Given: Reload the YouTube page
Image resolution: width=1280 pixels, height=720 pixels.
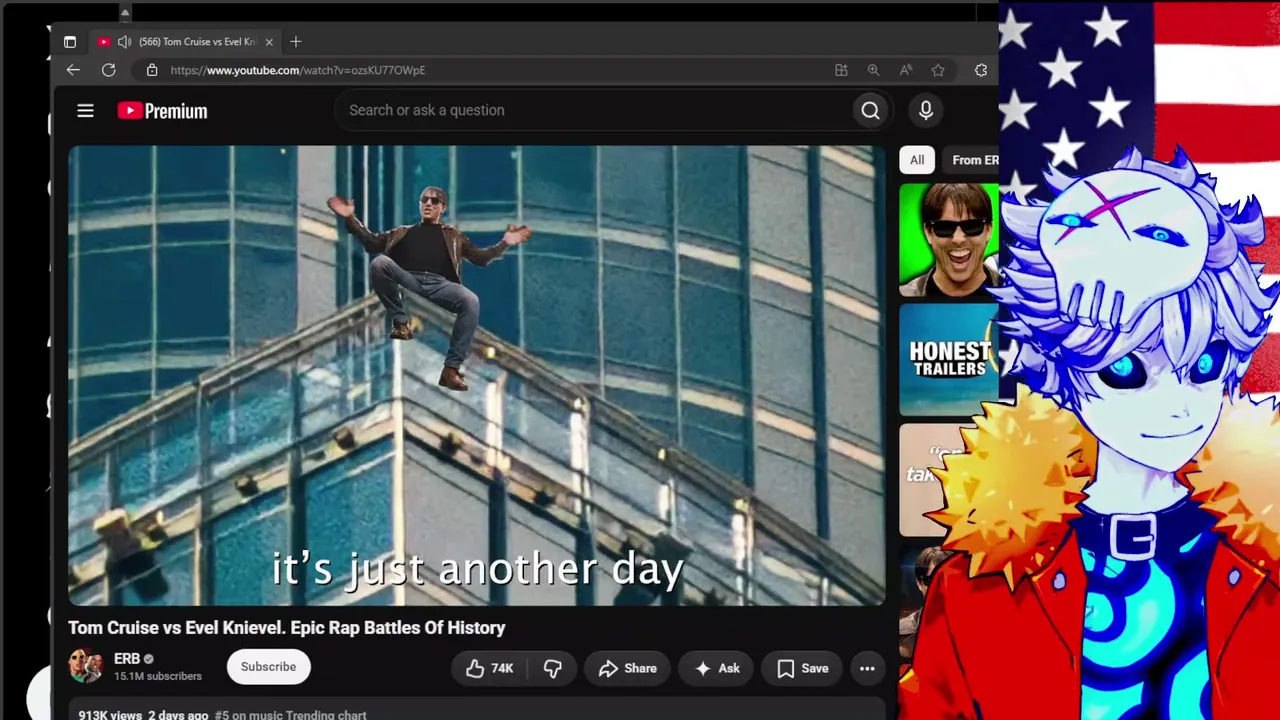Looking at the screenshot, I should [109, 70].
